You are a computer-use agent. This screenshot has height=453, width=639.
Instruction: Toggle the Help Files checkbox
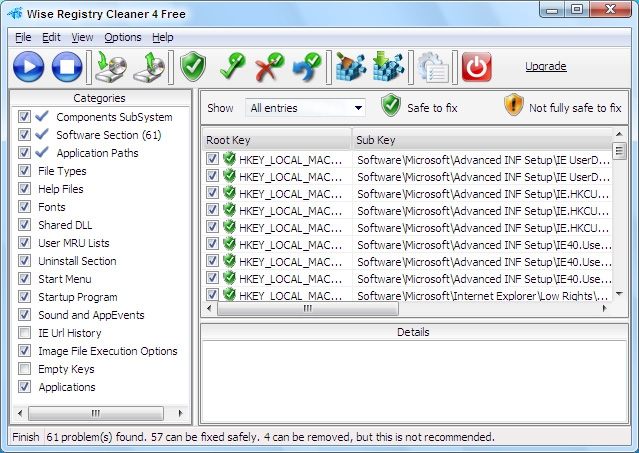click(x=24, y=189)
